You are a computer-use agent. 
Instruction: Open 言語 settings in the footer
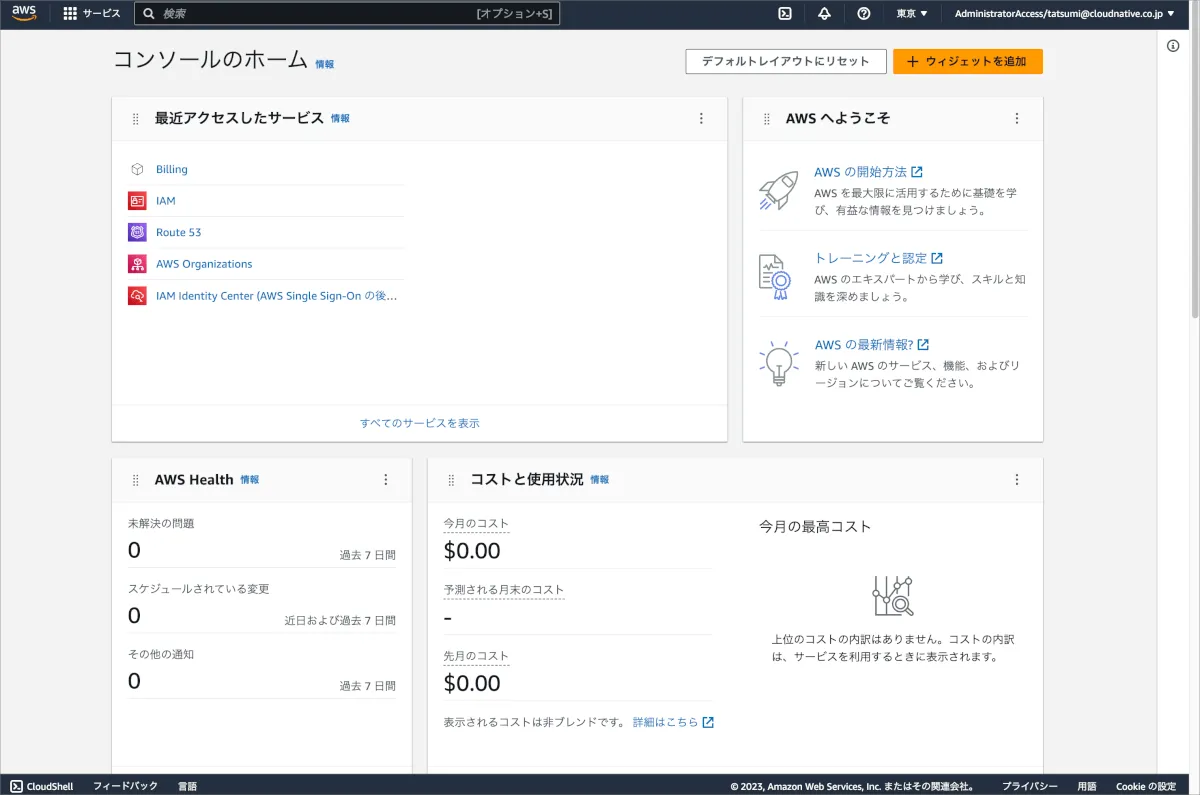point(187,786)
